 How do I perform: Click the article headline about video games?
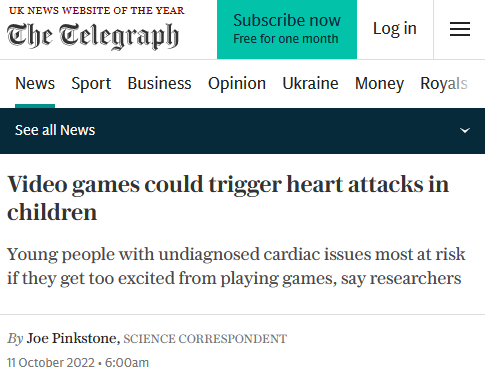click(228, 198)
